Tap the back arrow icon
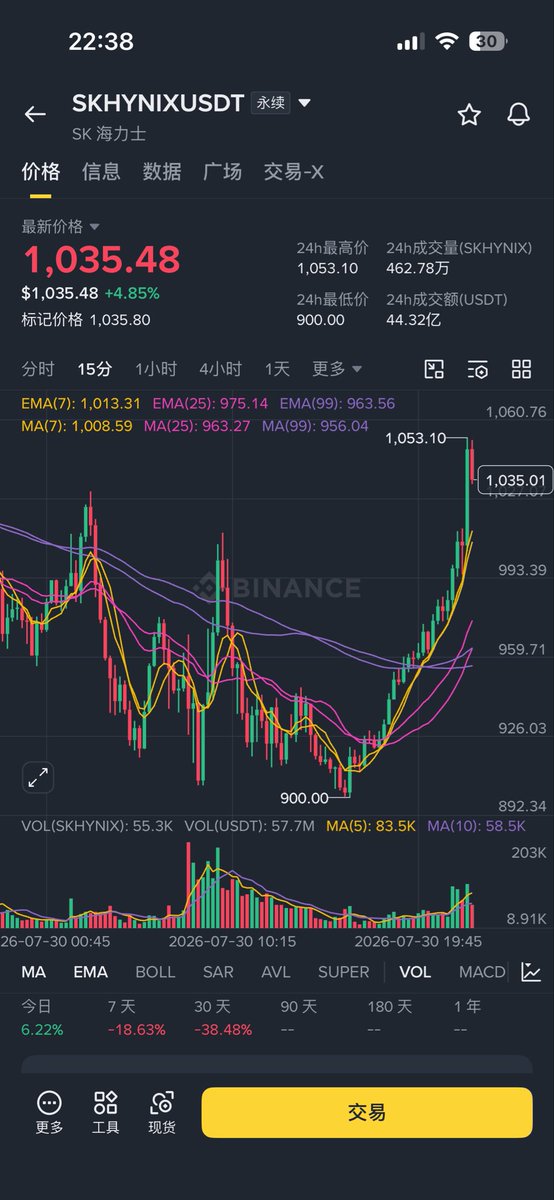The height and width of the screenshot is (1200, 554). [x=35, y=114]
